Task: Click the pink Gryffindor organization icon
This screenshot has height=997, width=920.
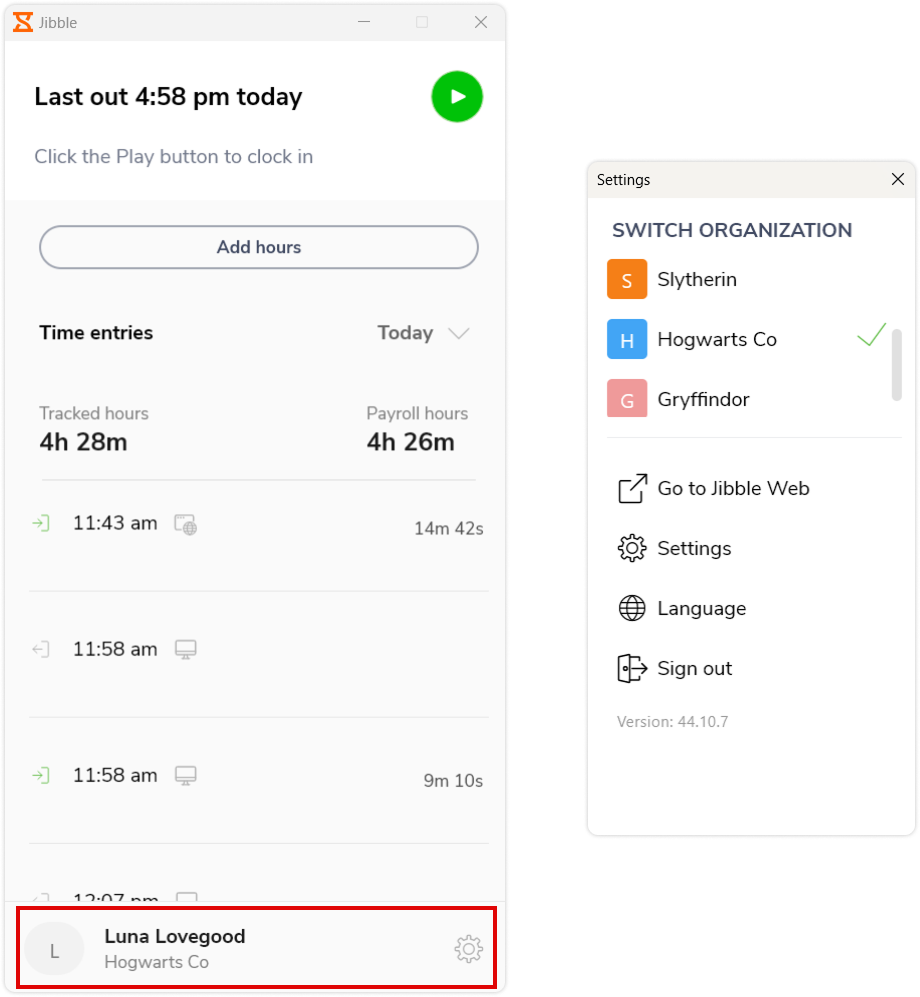Action: click(627, 399)
